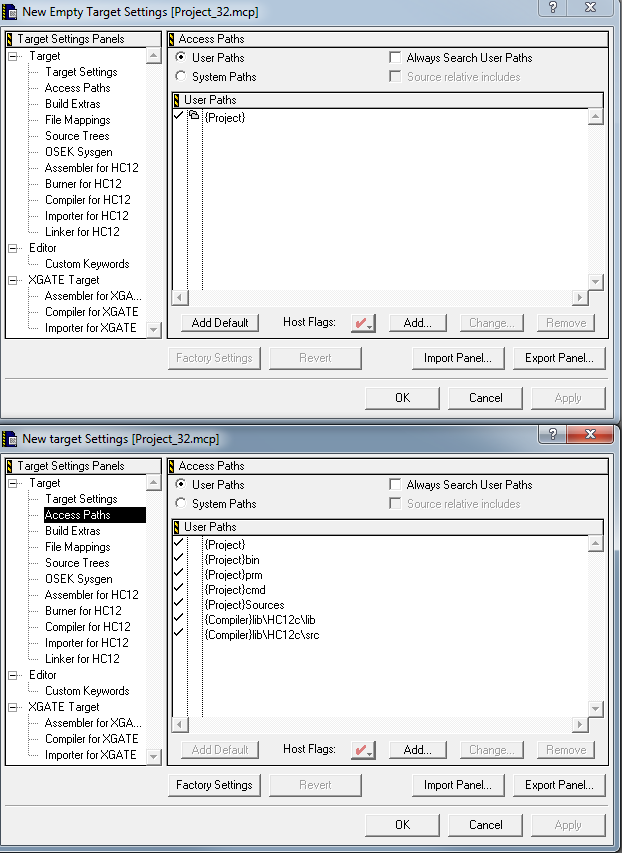This screenshot has height=853, width=622.
Task: Click the Host Flags checkmark icon in New Empty Target window
Action: click(x=363, y=323)
